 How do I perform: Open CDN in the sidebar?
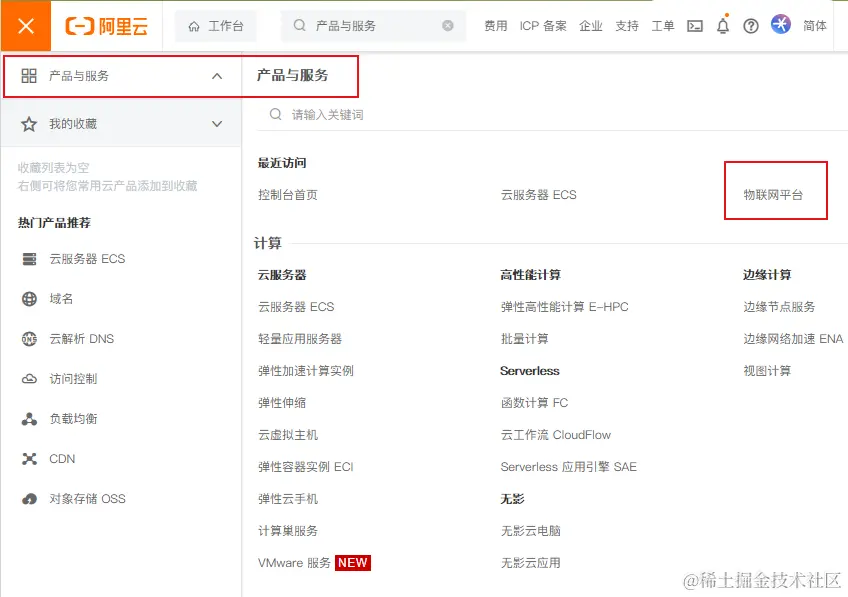(62, 459)
